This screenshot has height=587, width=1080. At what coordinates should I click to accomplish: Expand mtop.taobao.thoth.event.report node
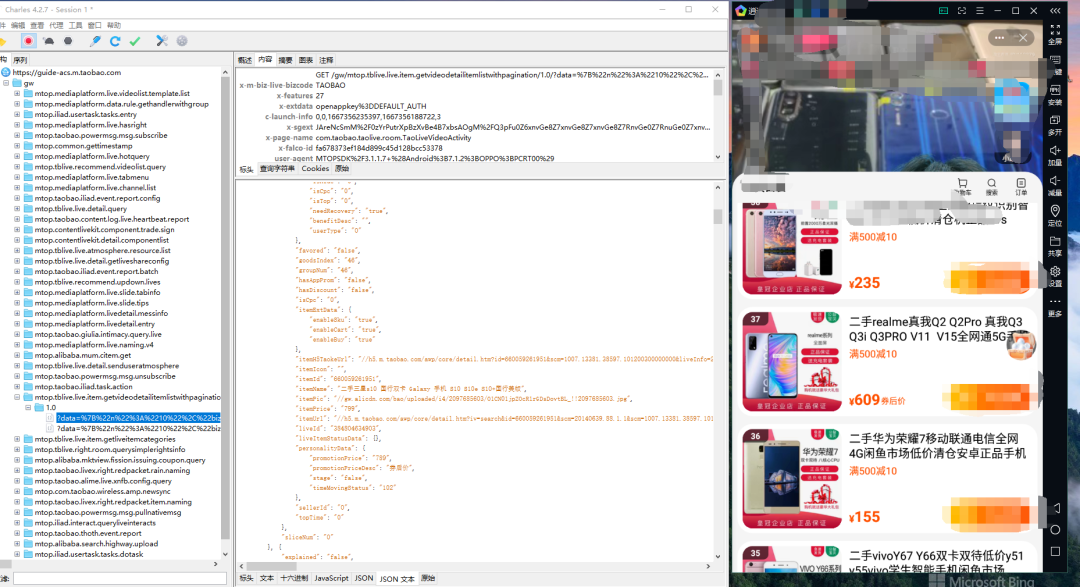point(17,533)
